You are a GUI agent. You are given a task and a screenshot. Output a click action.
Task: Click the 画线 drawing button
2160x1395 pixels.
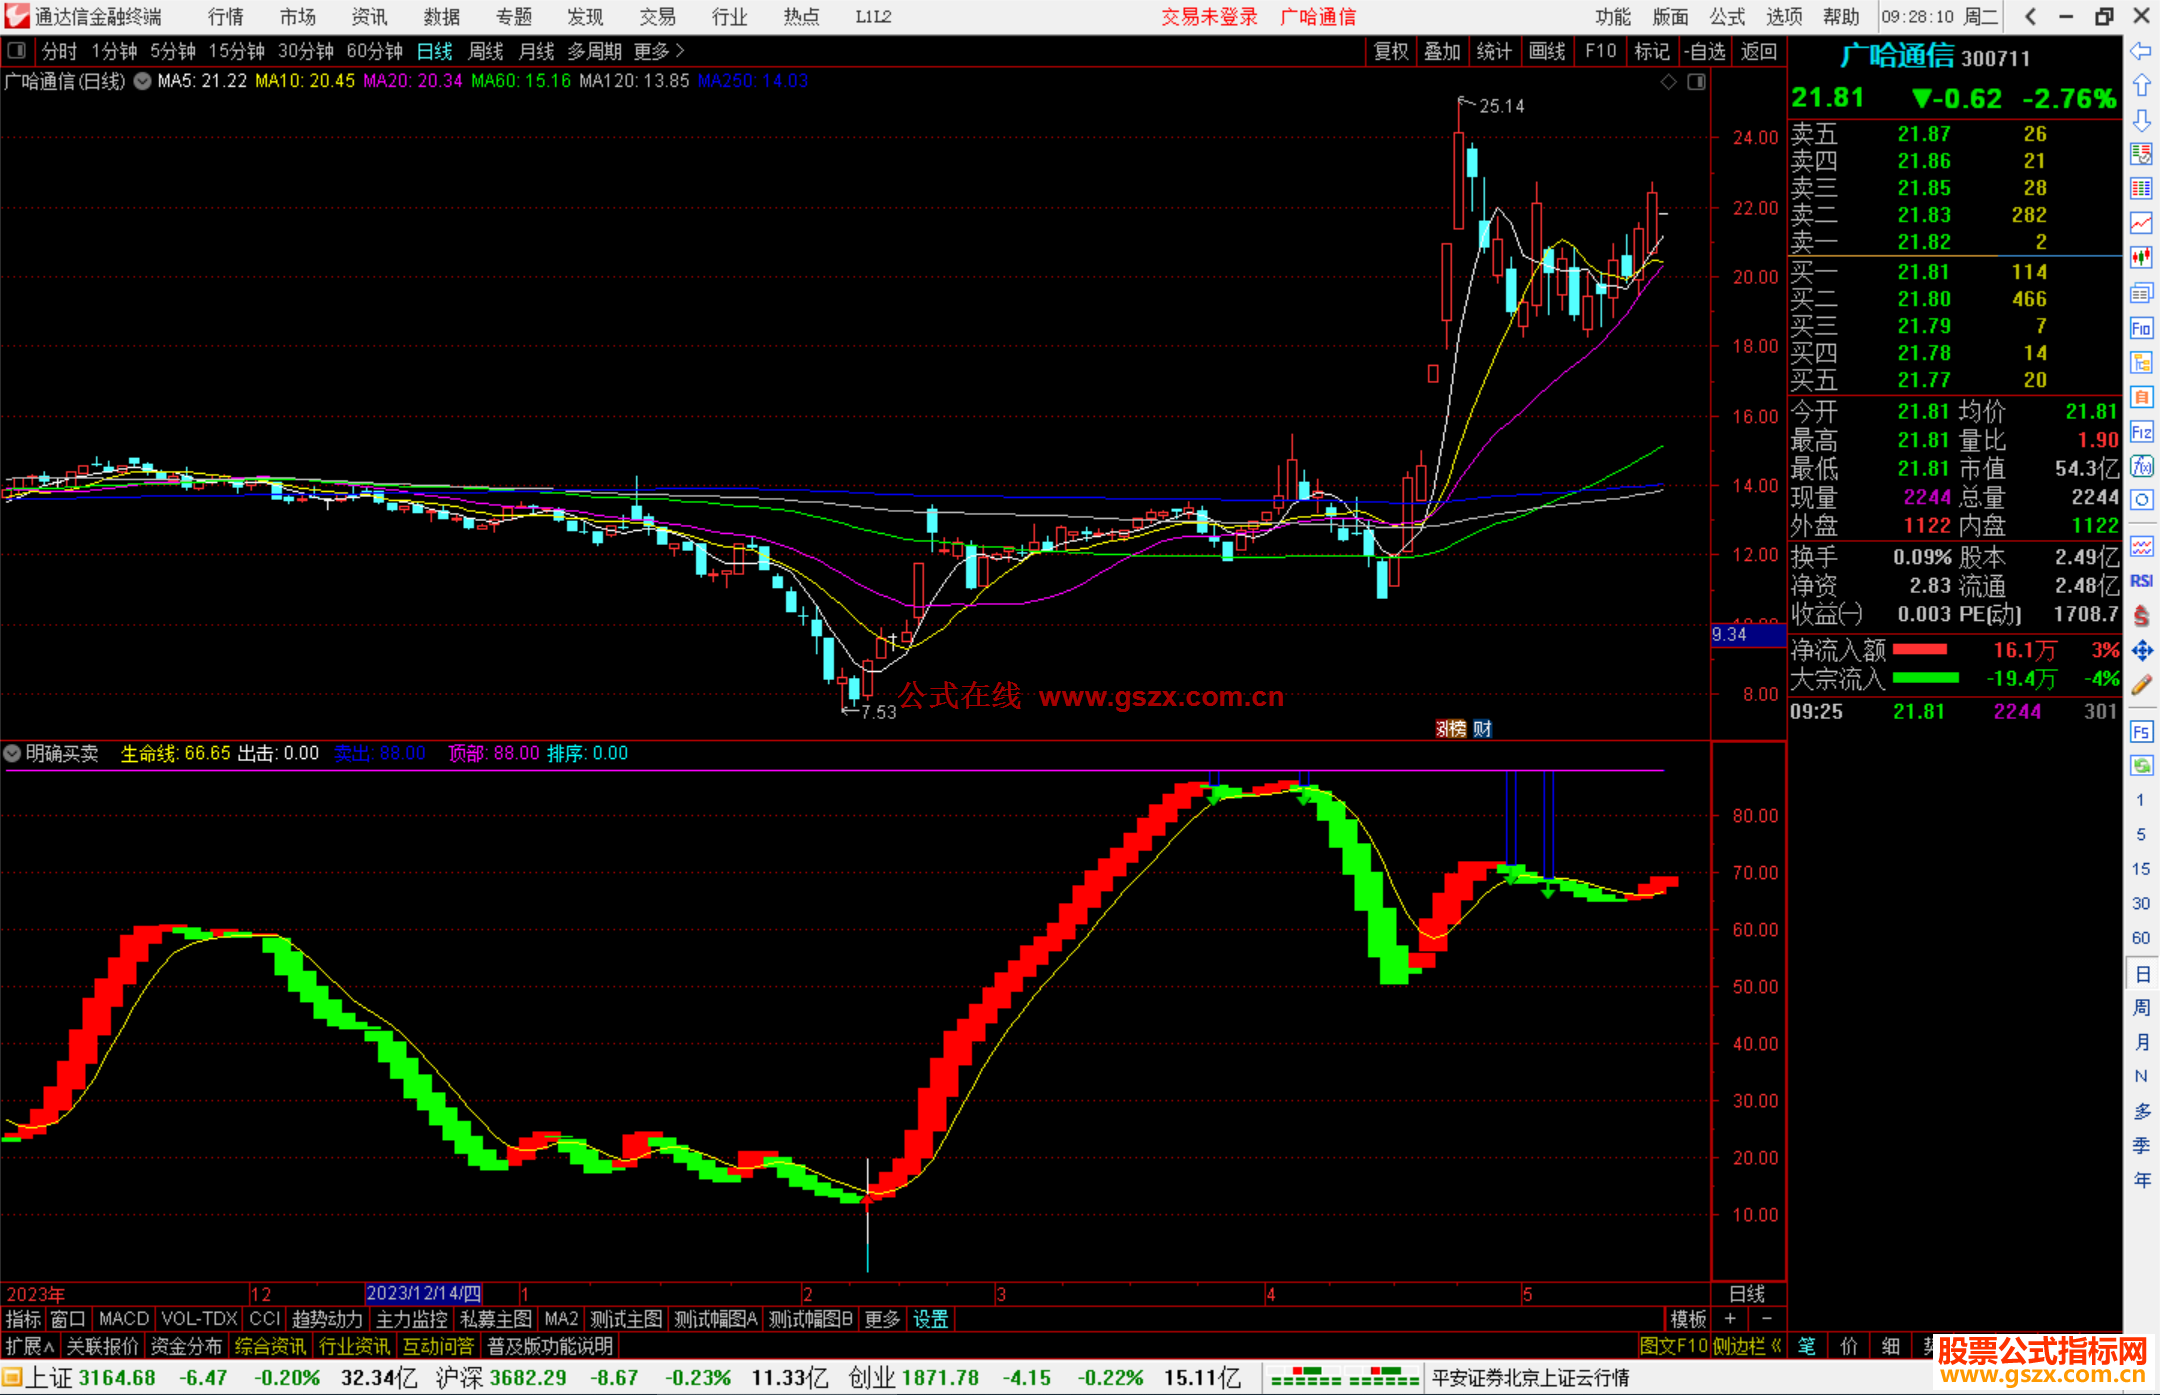point(1546,51)
